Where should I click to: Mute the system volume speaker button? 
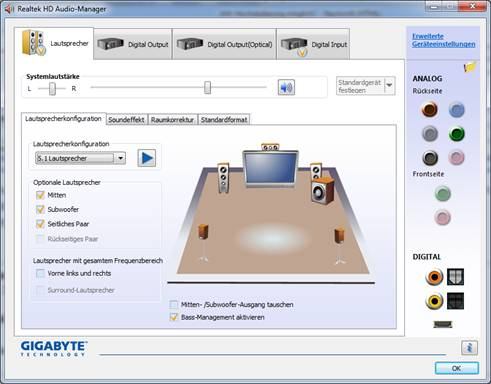point(286,87)
